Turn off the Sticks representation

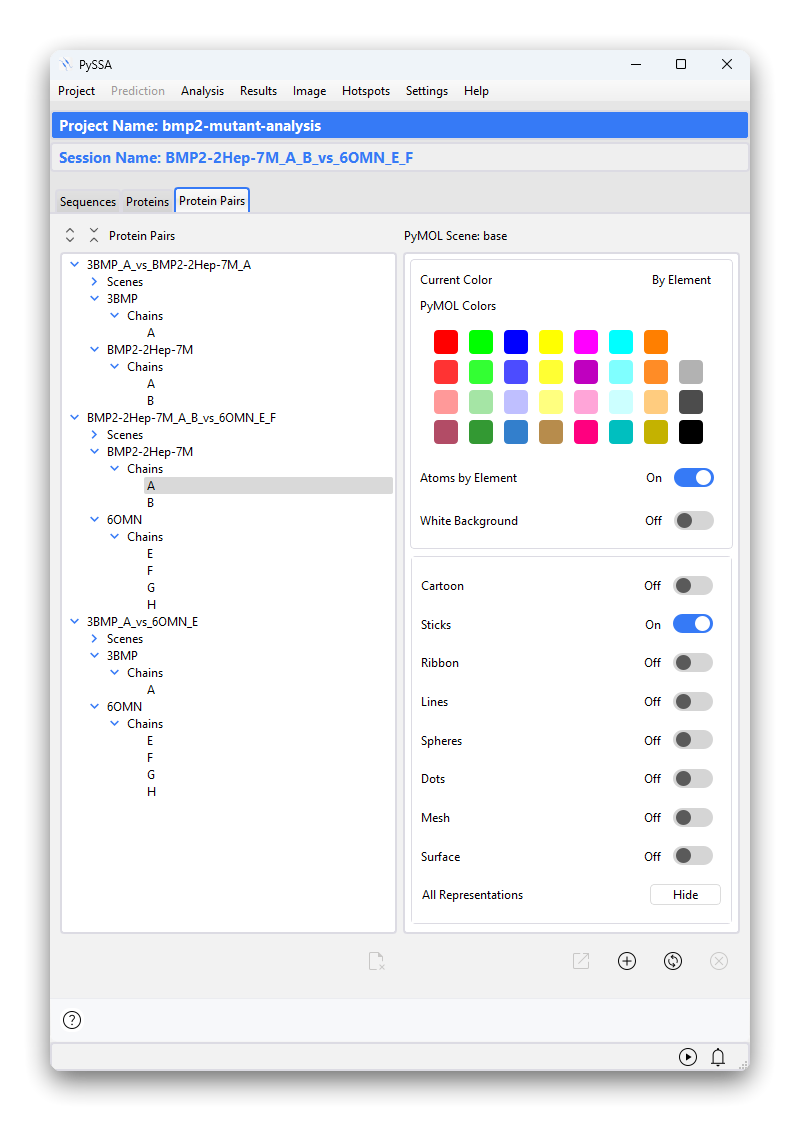[693, 624]
